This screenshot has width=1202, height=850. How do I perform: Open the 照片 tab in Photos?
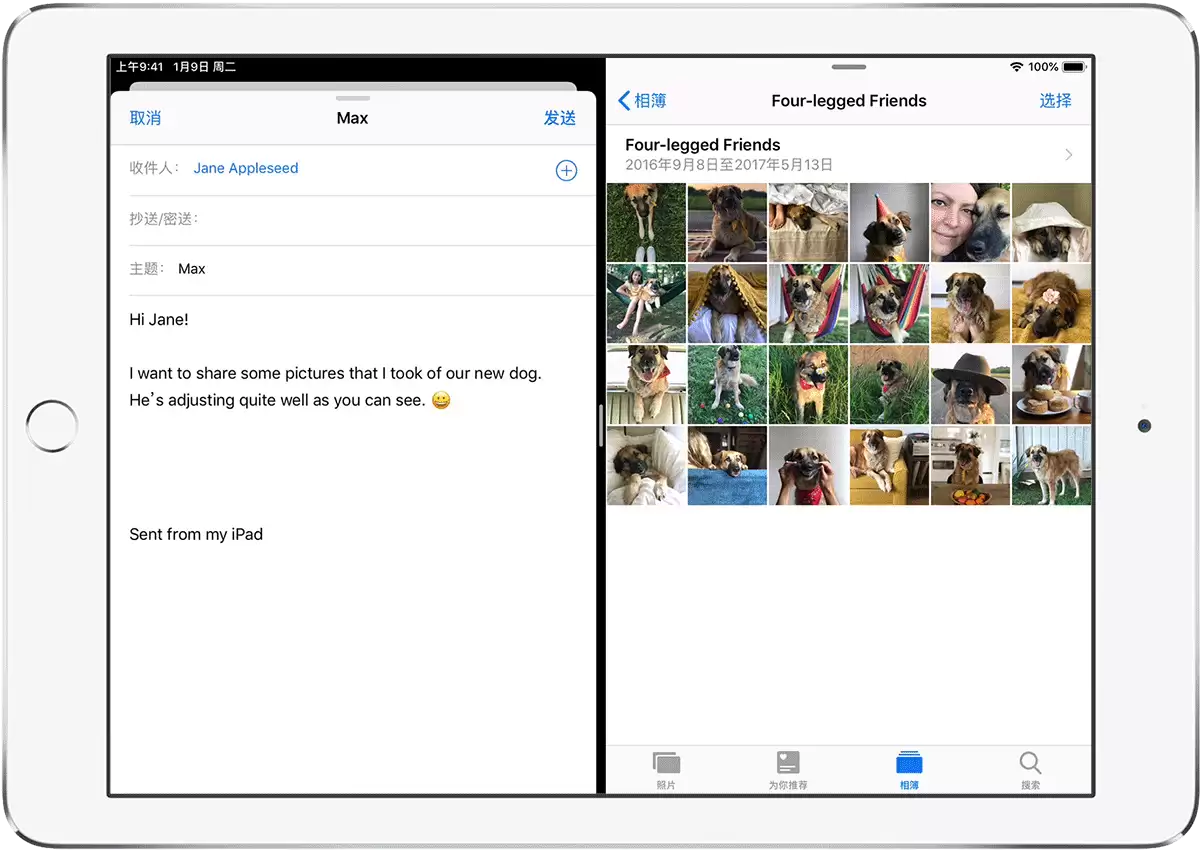point(666,771)
